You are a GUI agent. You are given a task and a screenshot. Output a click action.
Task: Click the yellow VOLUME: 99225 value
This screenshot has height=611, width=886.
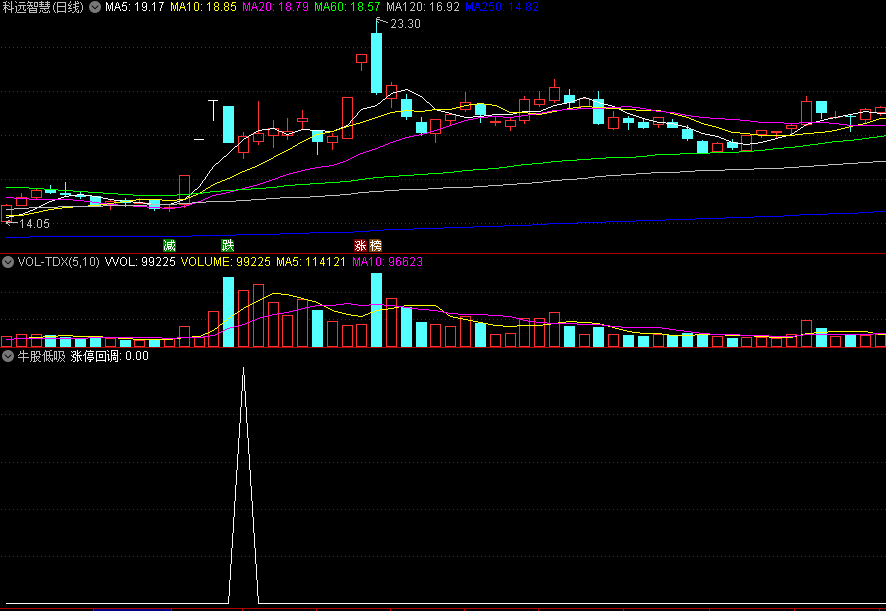click(x=226, y=262)
